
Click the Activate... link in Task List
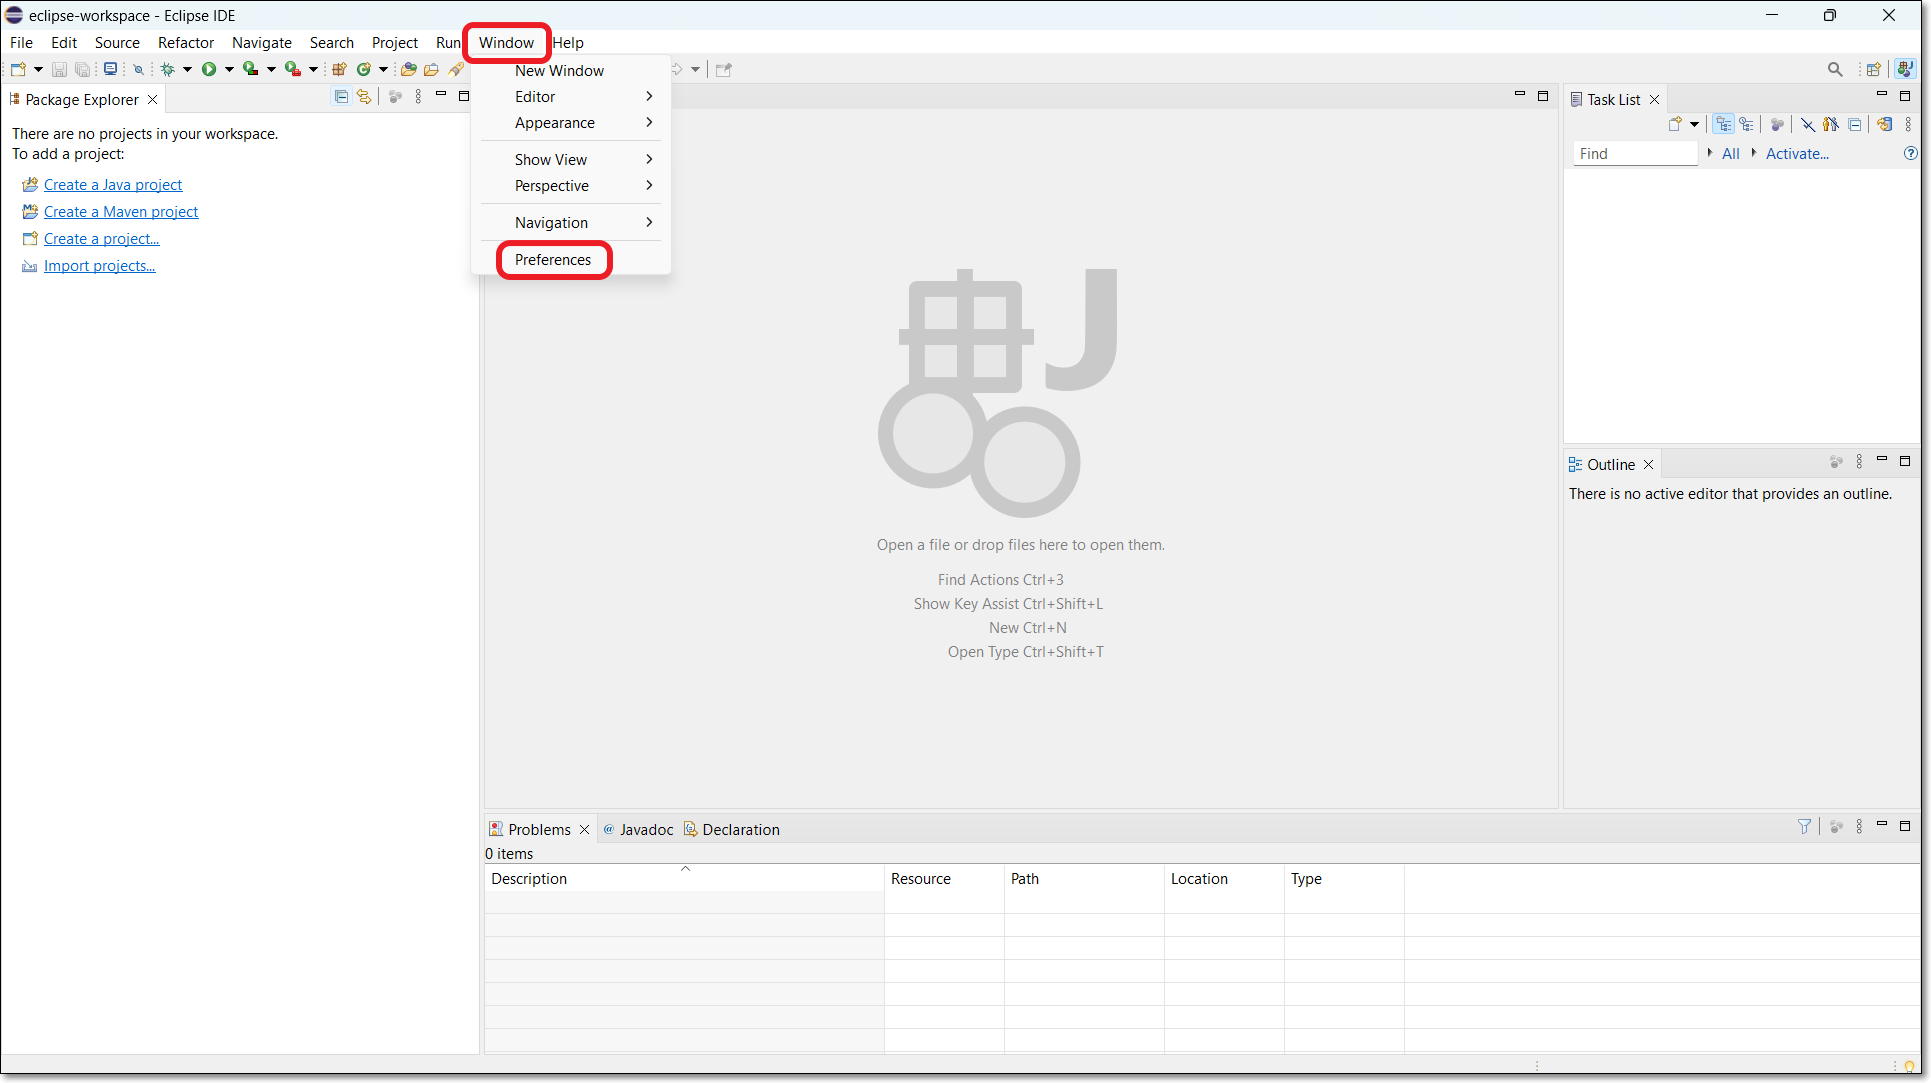pyautogui.click(x=1797, y=154)
